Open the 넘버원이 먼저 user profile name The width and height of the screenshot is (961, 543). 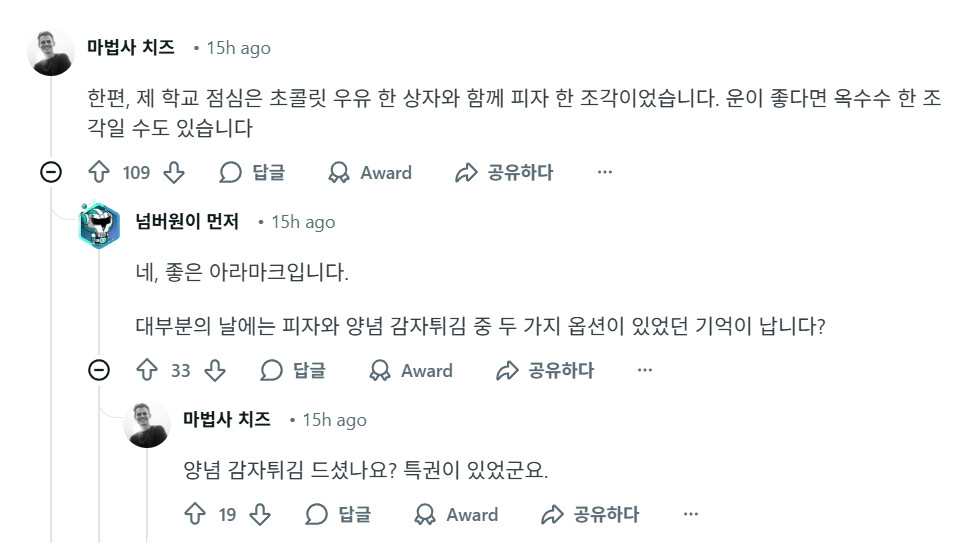[x=187, y=222]
